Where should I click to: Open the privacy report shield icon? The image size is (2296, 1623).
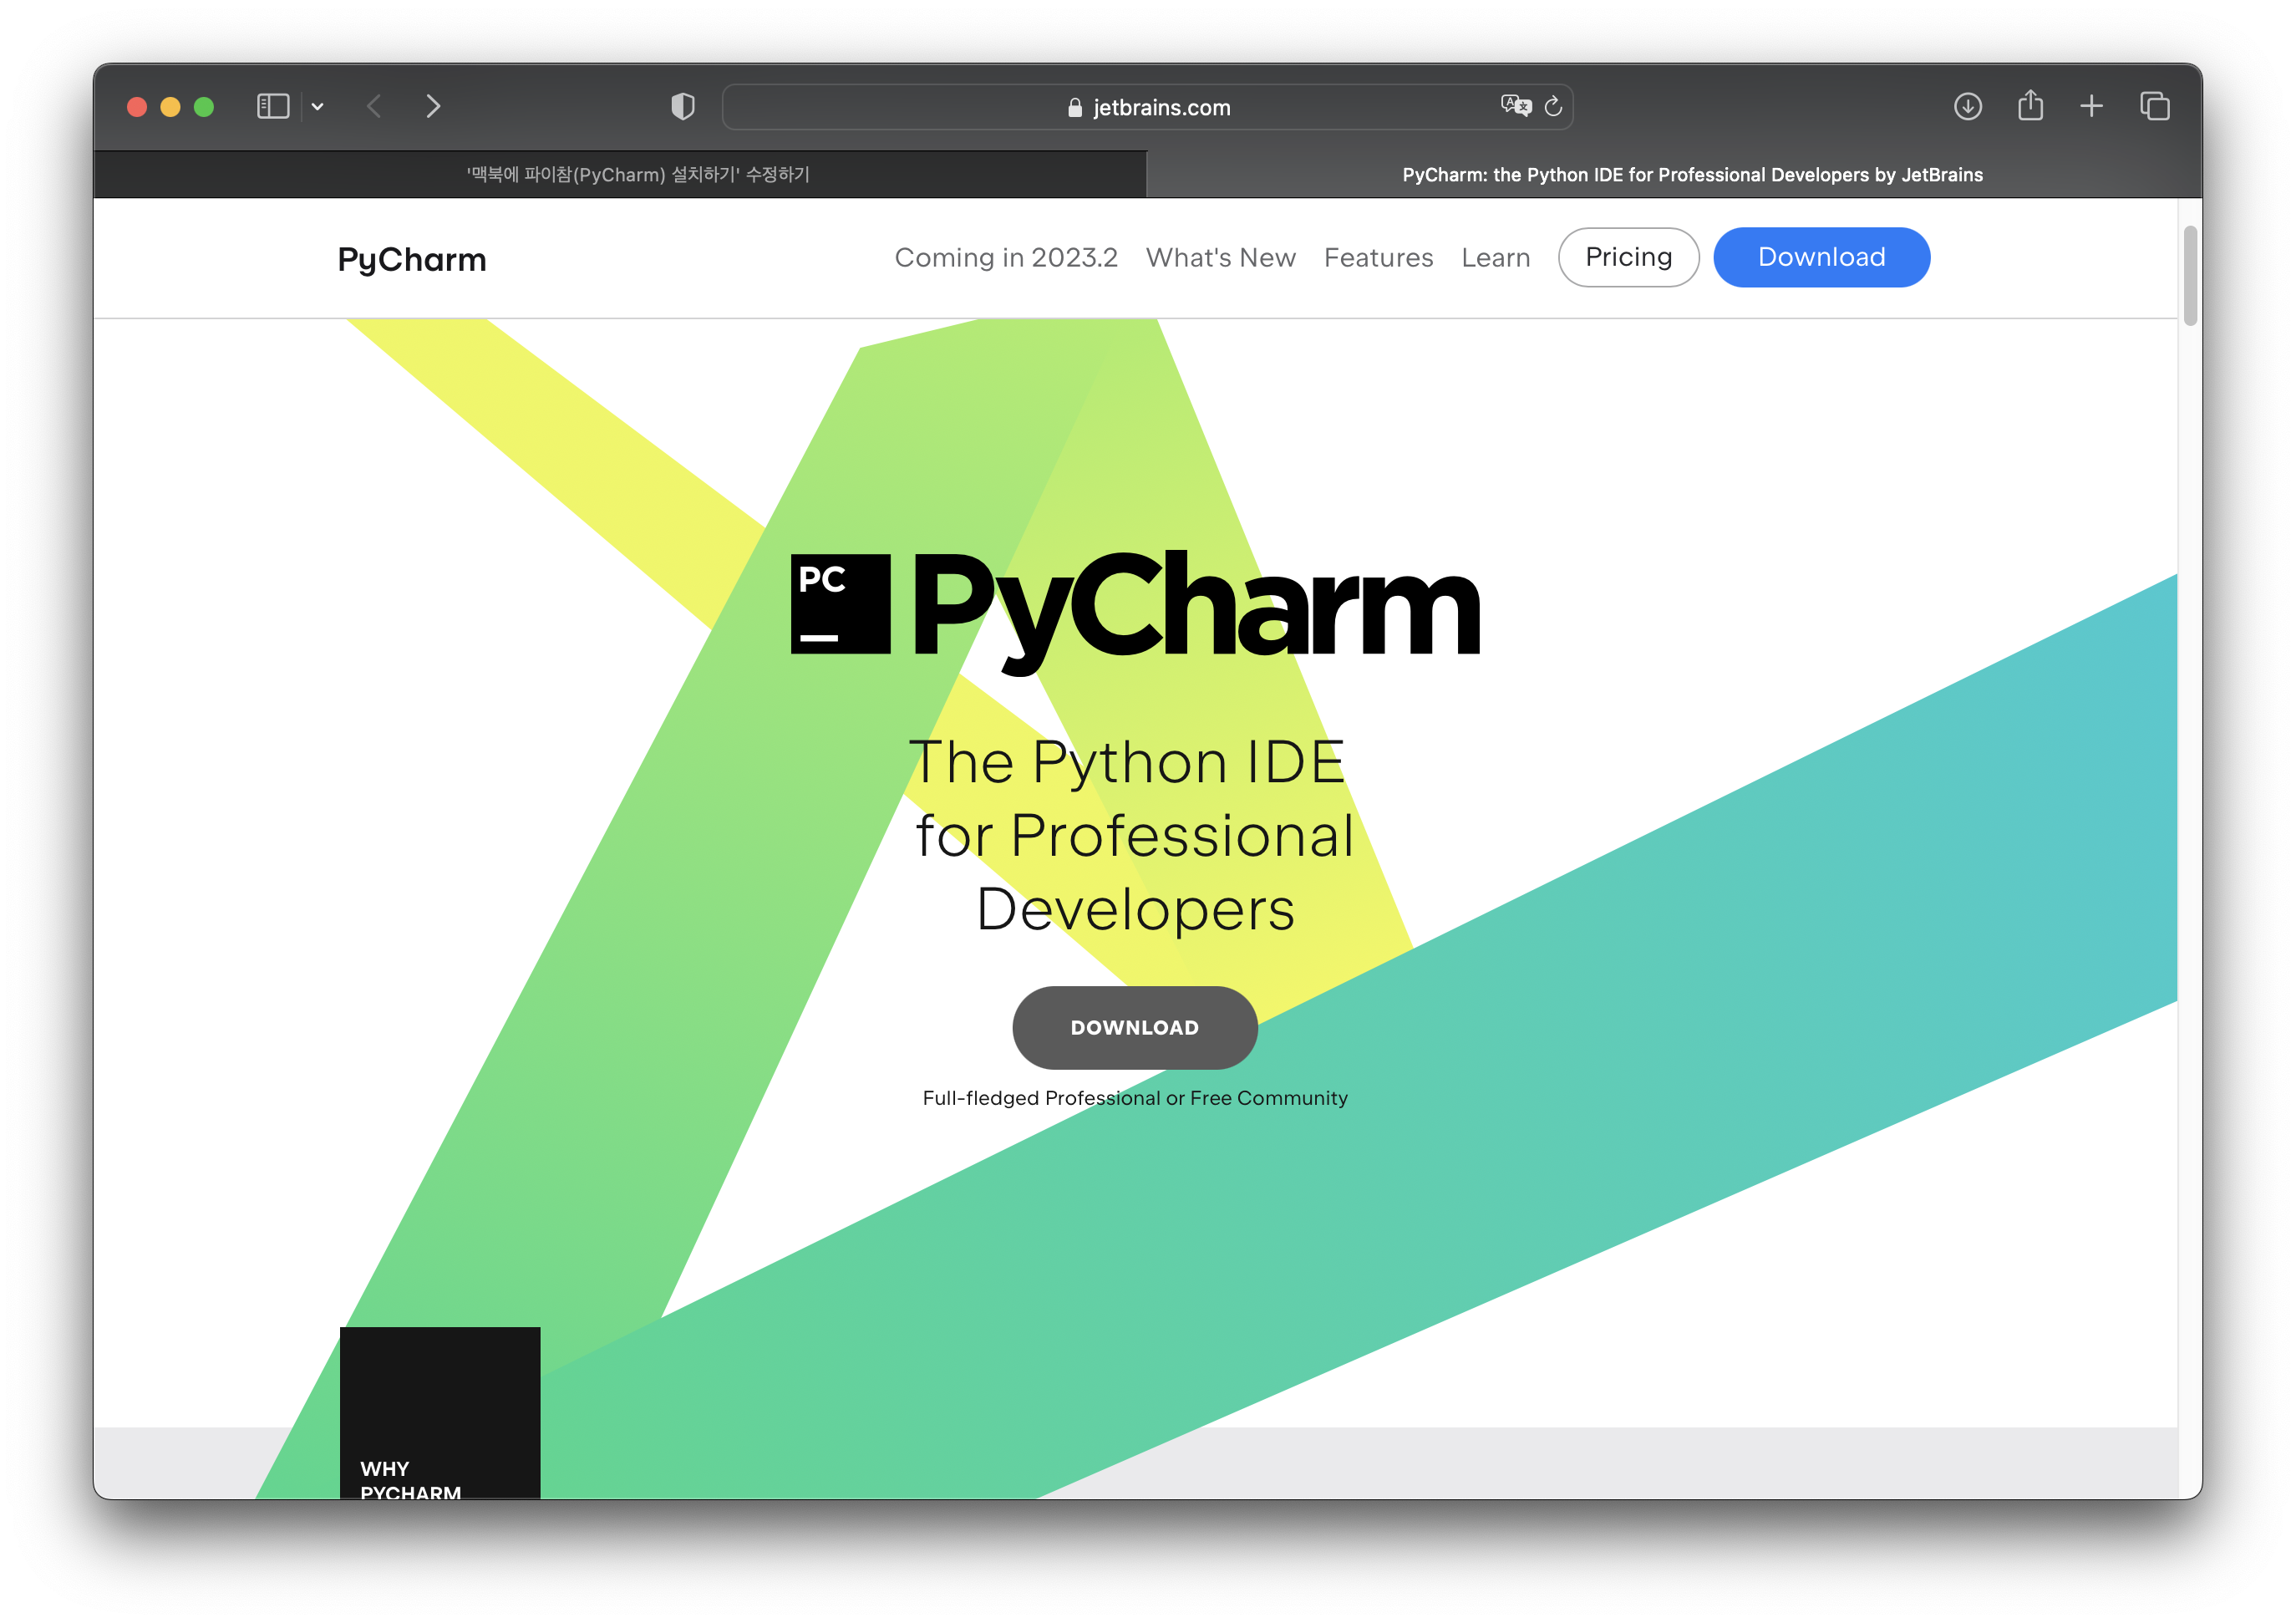682,106
